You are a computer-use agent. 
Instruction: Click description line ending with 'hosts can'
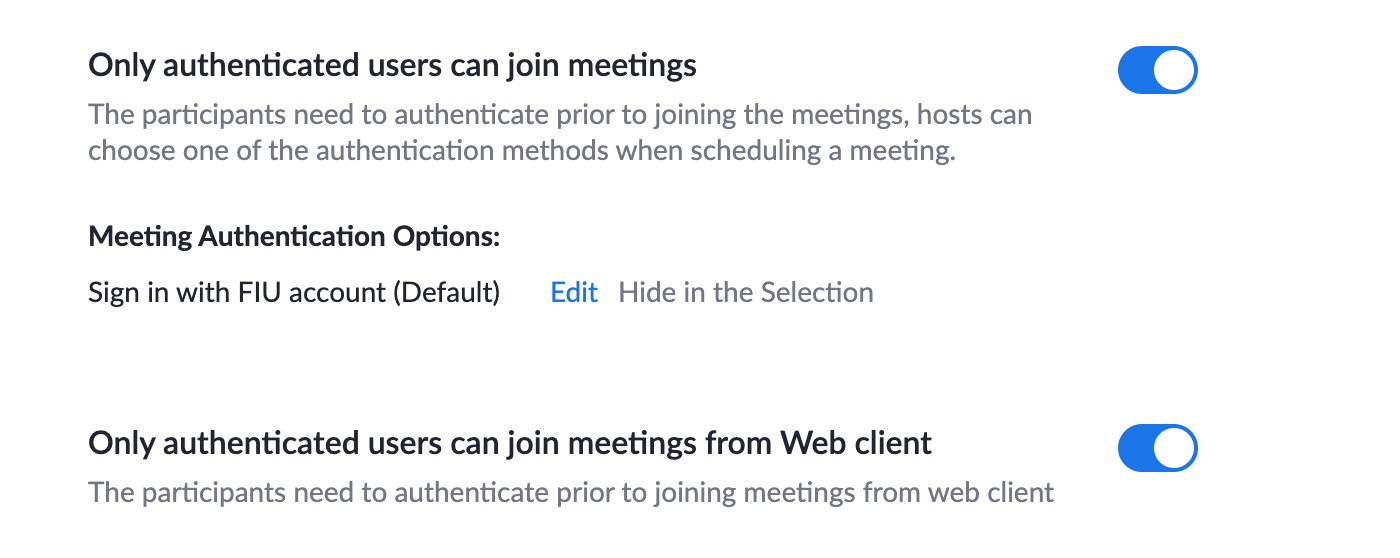click(560, 114)
